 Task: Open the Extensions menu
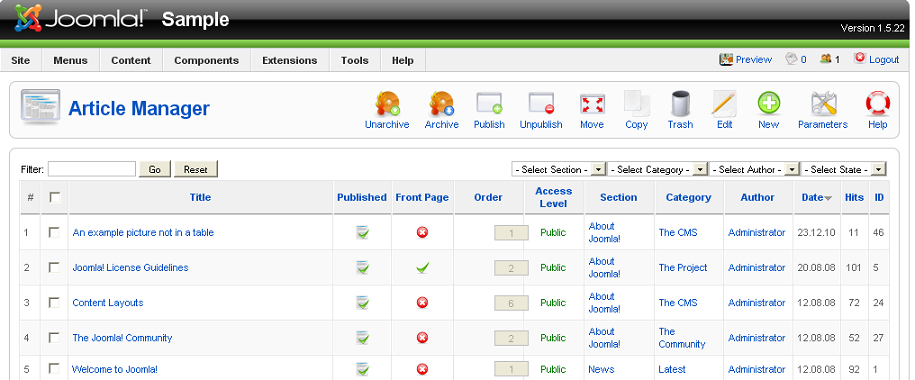coord(289,60)
